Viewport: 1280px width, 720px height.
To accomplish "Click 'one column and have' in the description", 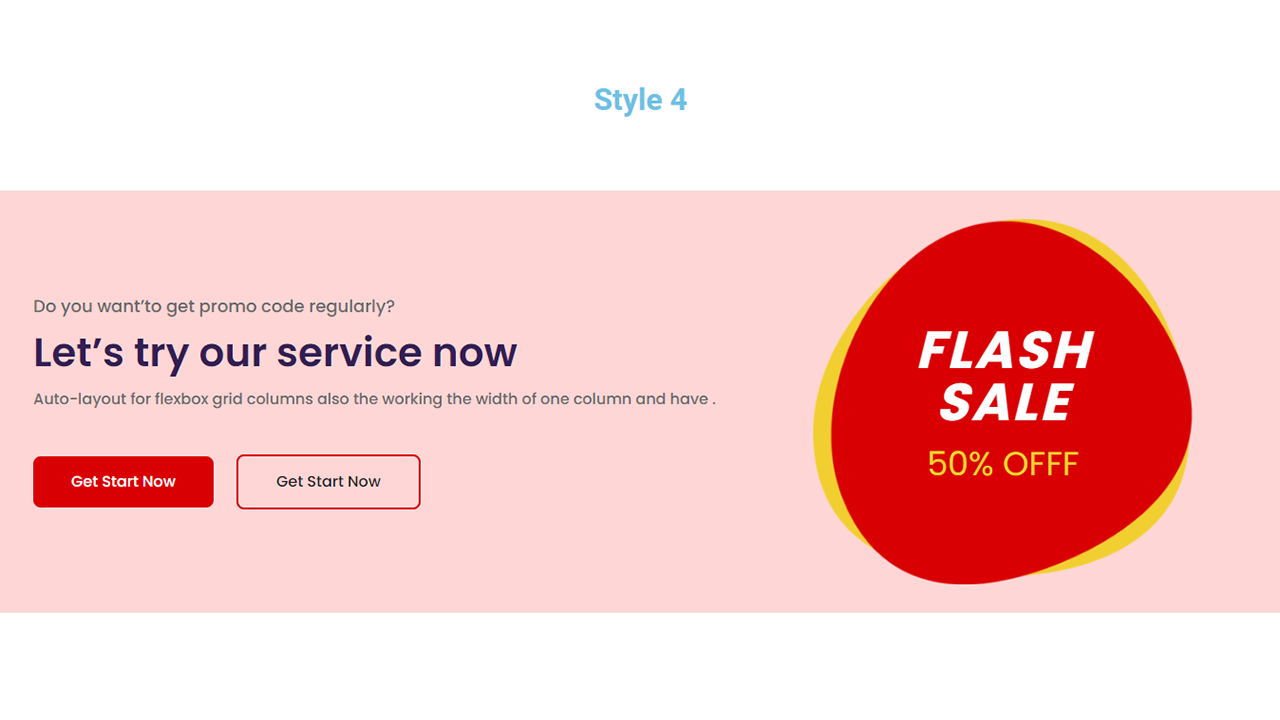I will pyautogui.click(x=624, y=399).
